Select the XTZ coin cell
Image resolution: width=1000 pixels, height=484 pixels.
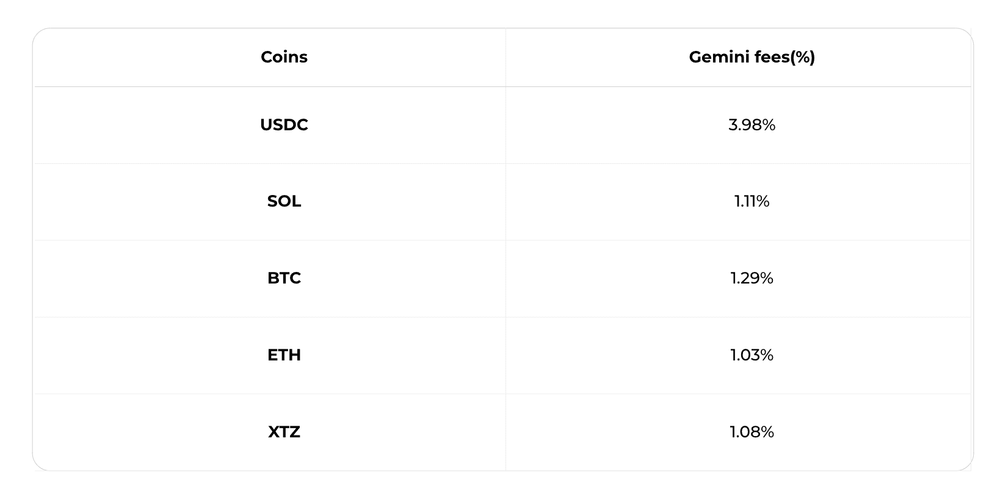tap(284, 432)
